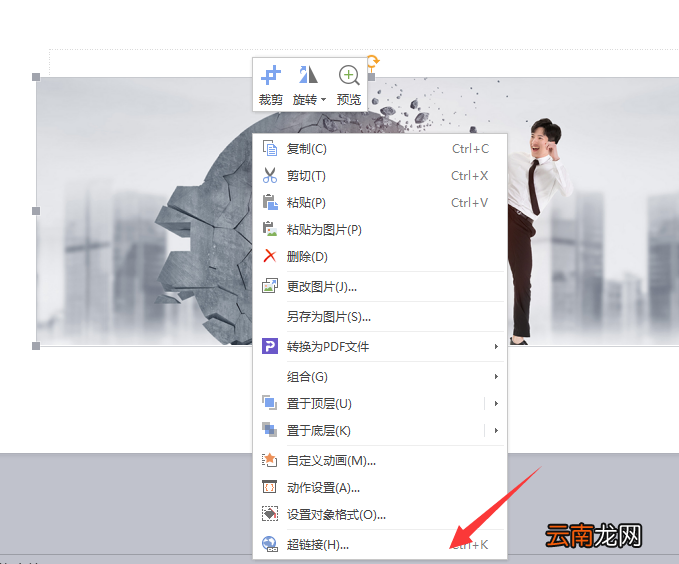Open the 旋转 rotate tool icon
Image resolution: width=679 pixels, height=564 pixels.
click(x=308, y=75)
